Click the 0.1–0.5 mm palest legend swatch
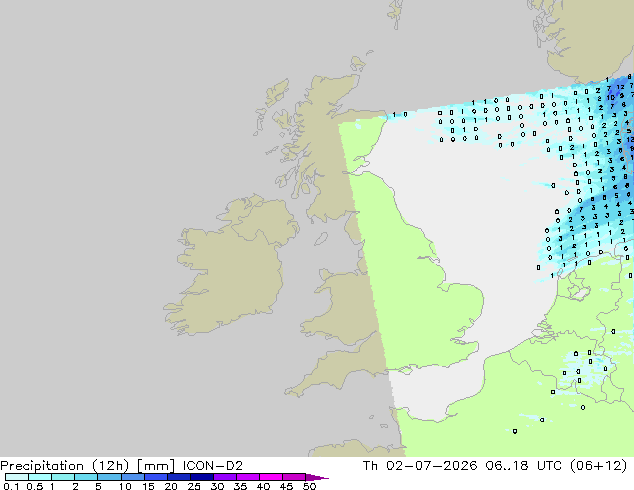Viewport: 634px width, 490px height. coord(17,477)
